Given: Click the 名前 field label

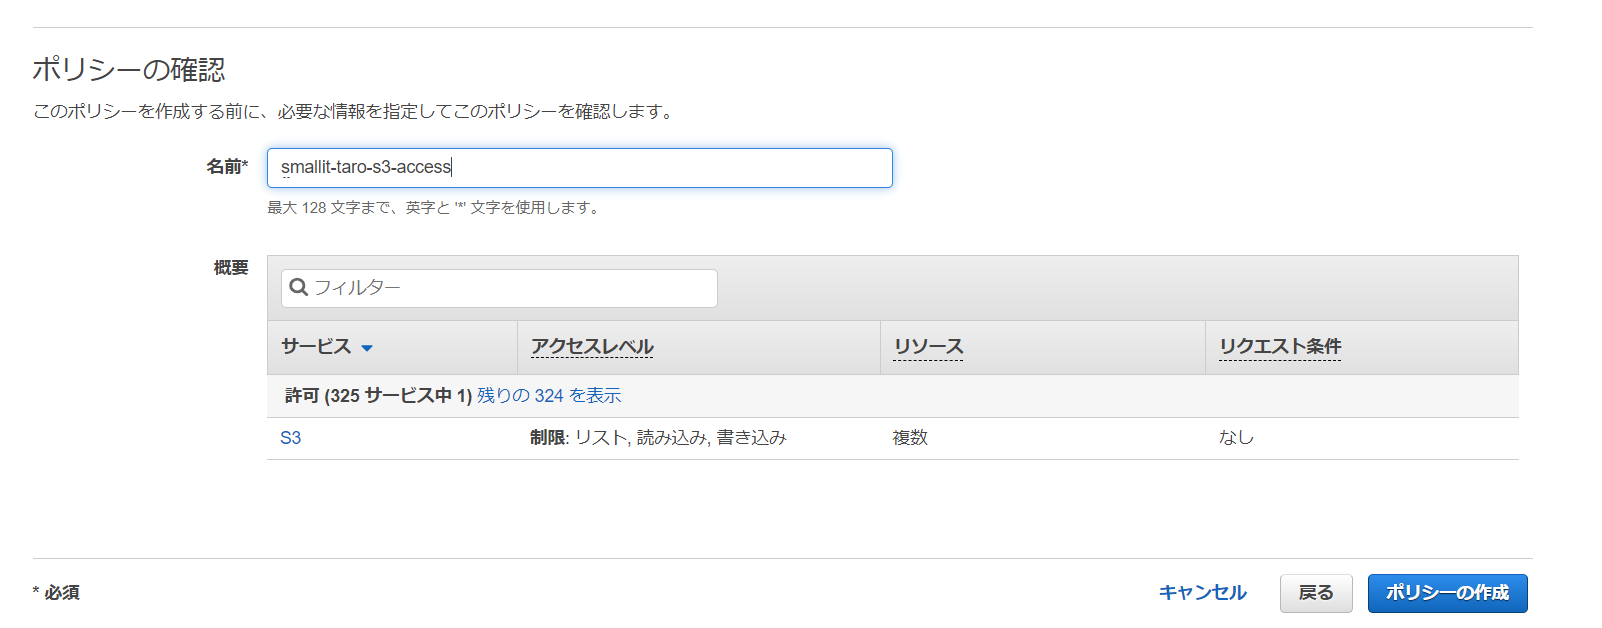Looking at the screenshot, I should click(x=226, y=167).
